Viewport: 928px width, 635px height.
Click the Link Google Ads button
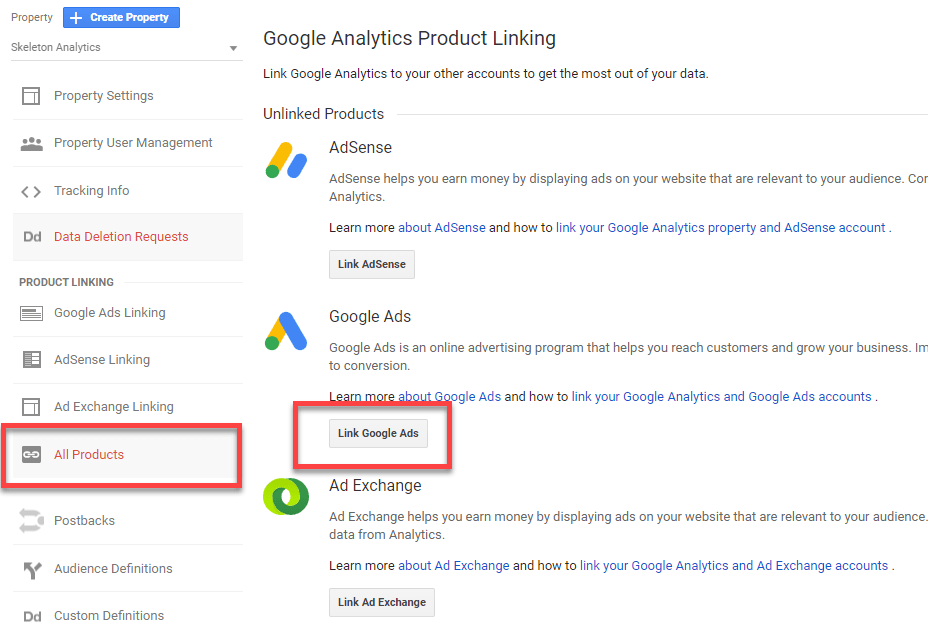pyautogui.click(x=378, y=433)
